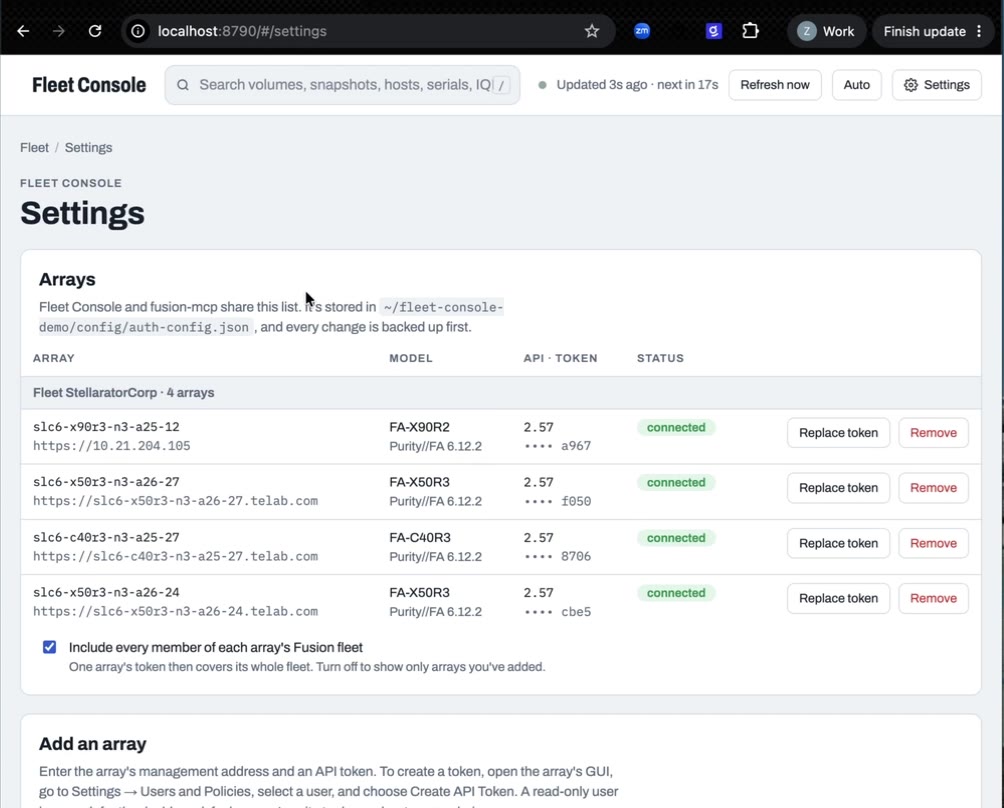Click Refresh now button
This screenshot has width=1004, height=808.
click(775, 85)
